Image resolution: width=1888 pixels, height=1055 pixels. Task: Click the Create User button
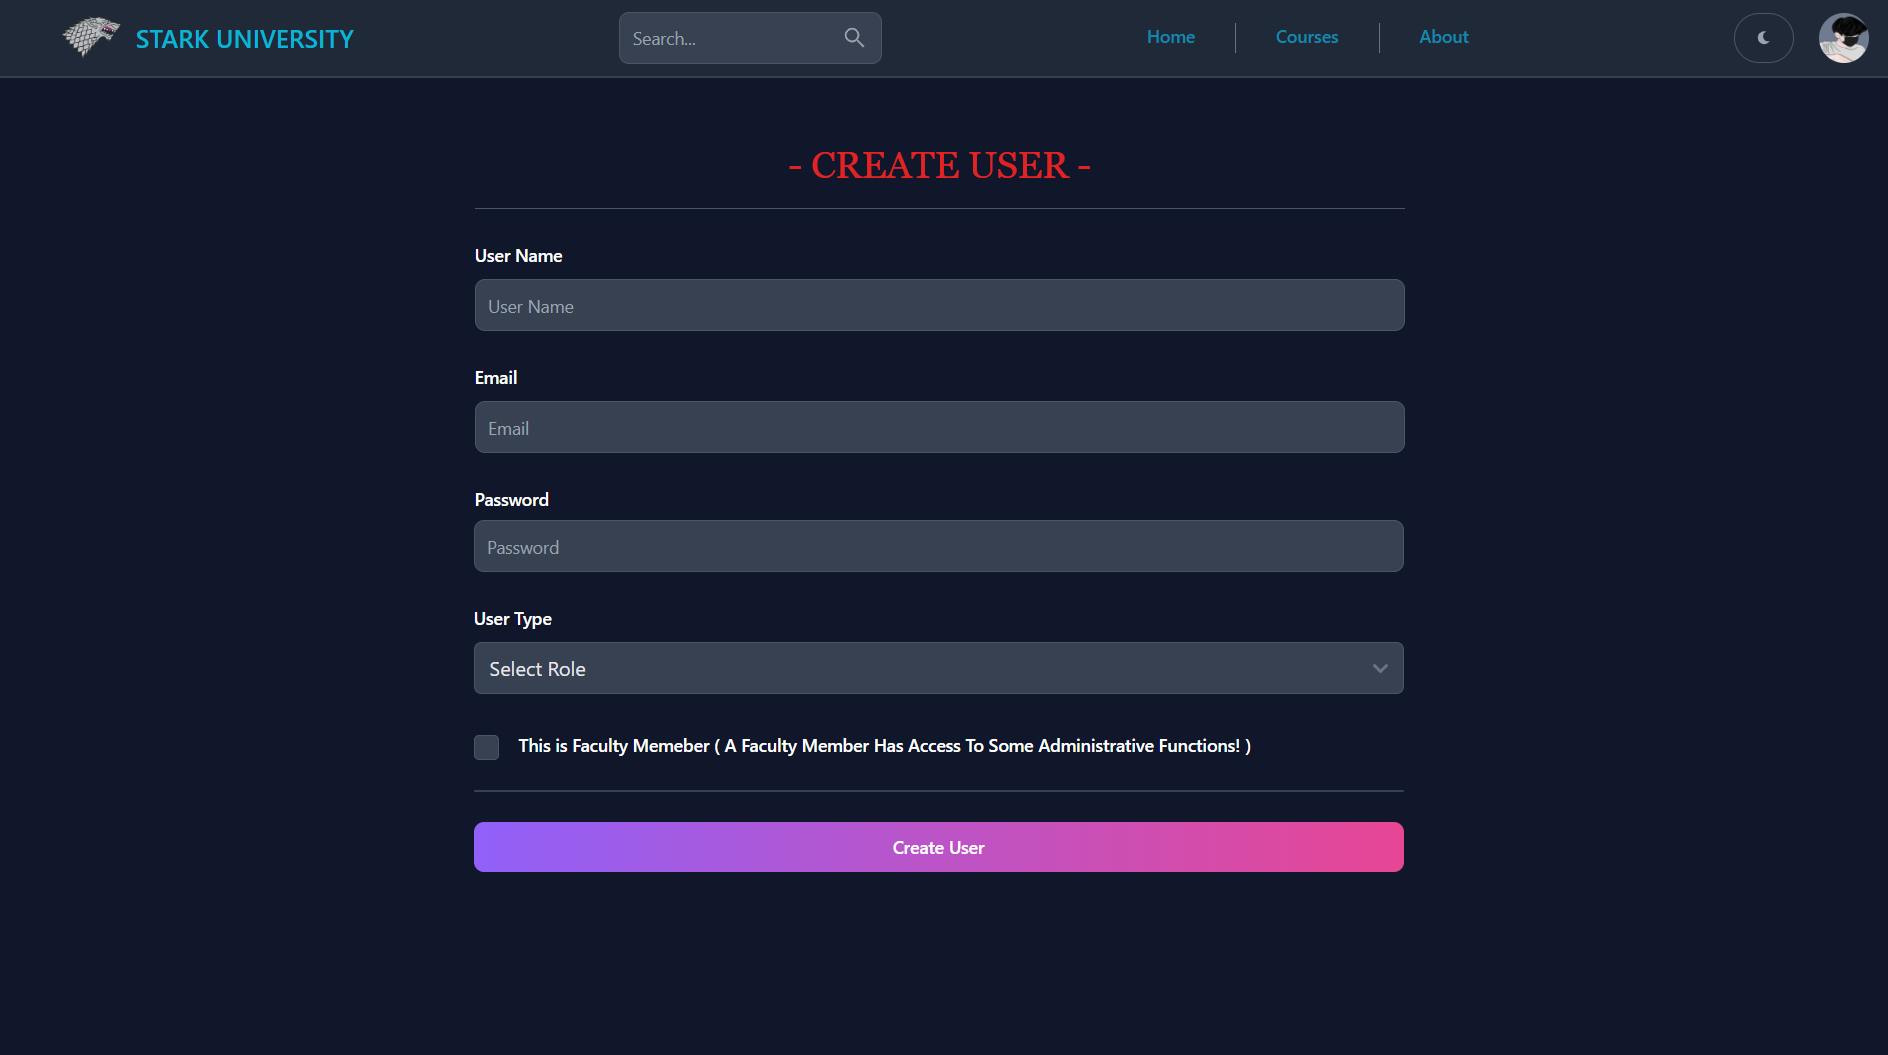(938, 847)
